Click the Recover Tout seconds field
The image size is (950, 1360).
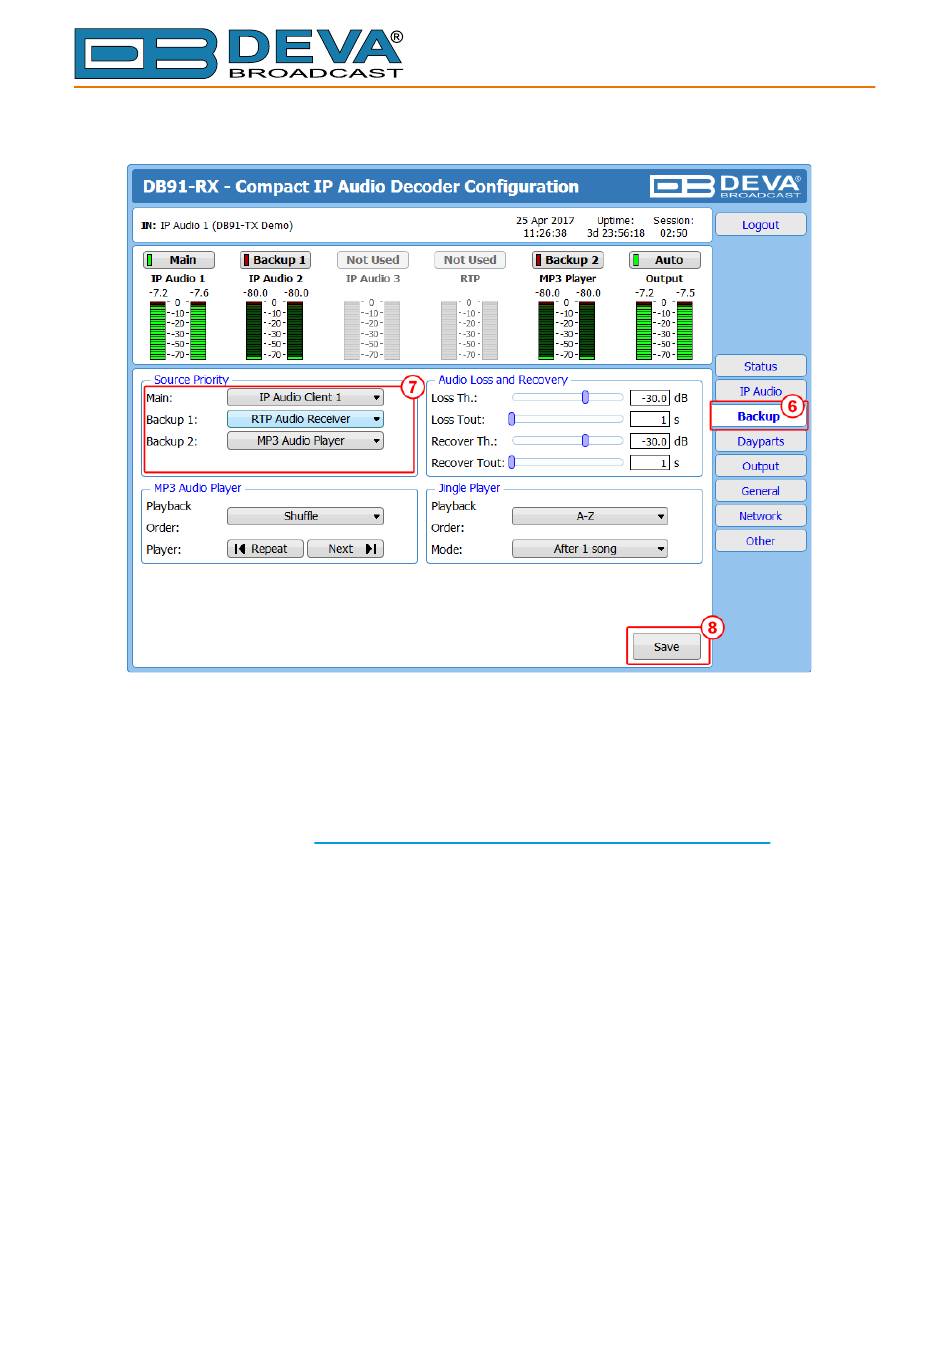click(649, 463)
